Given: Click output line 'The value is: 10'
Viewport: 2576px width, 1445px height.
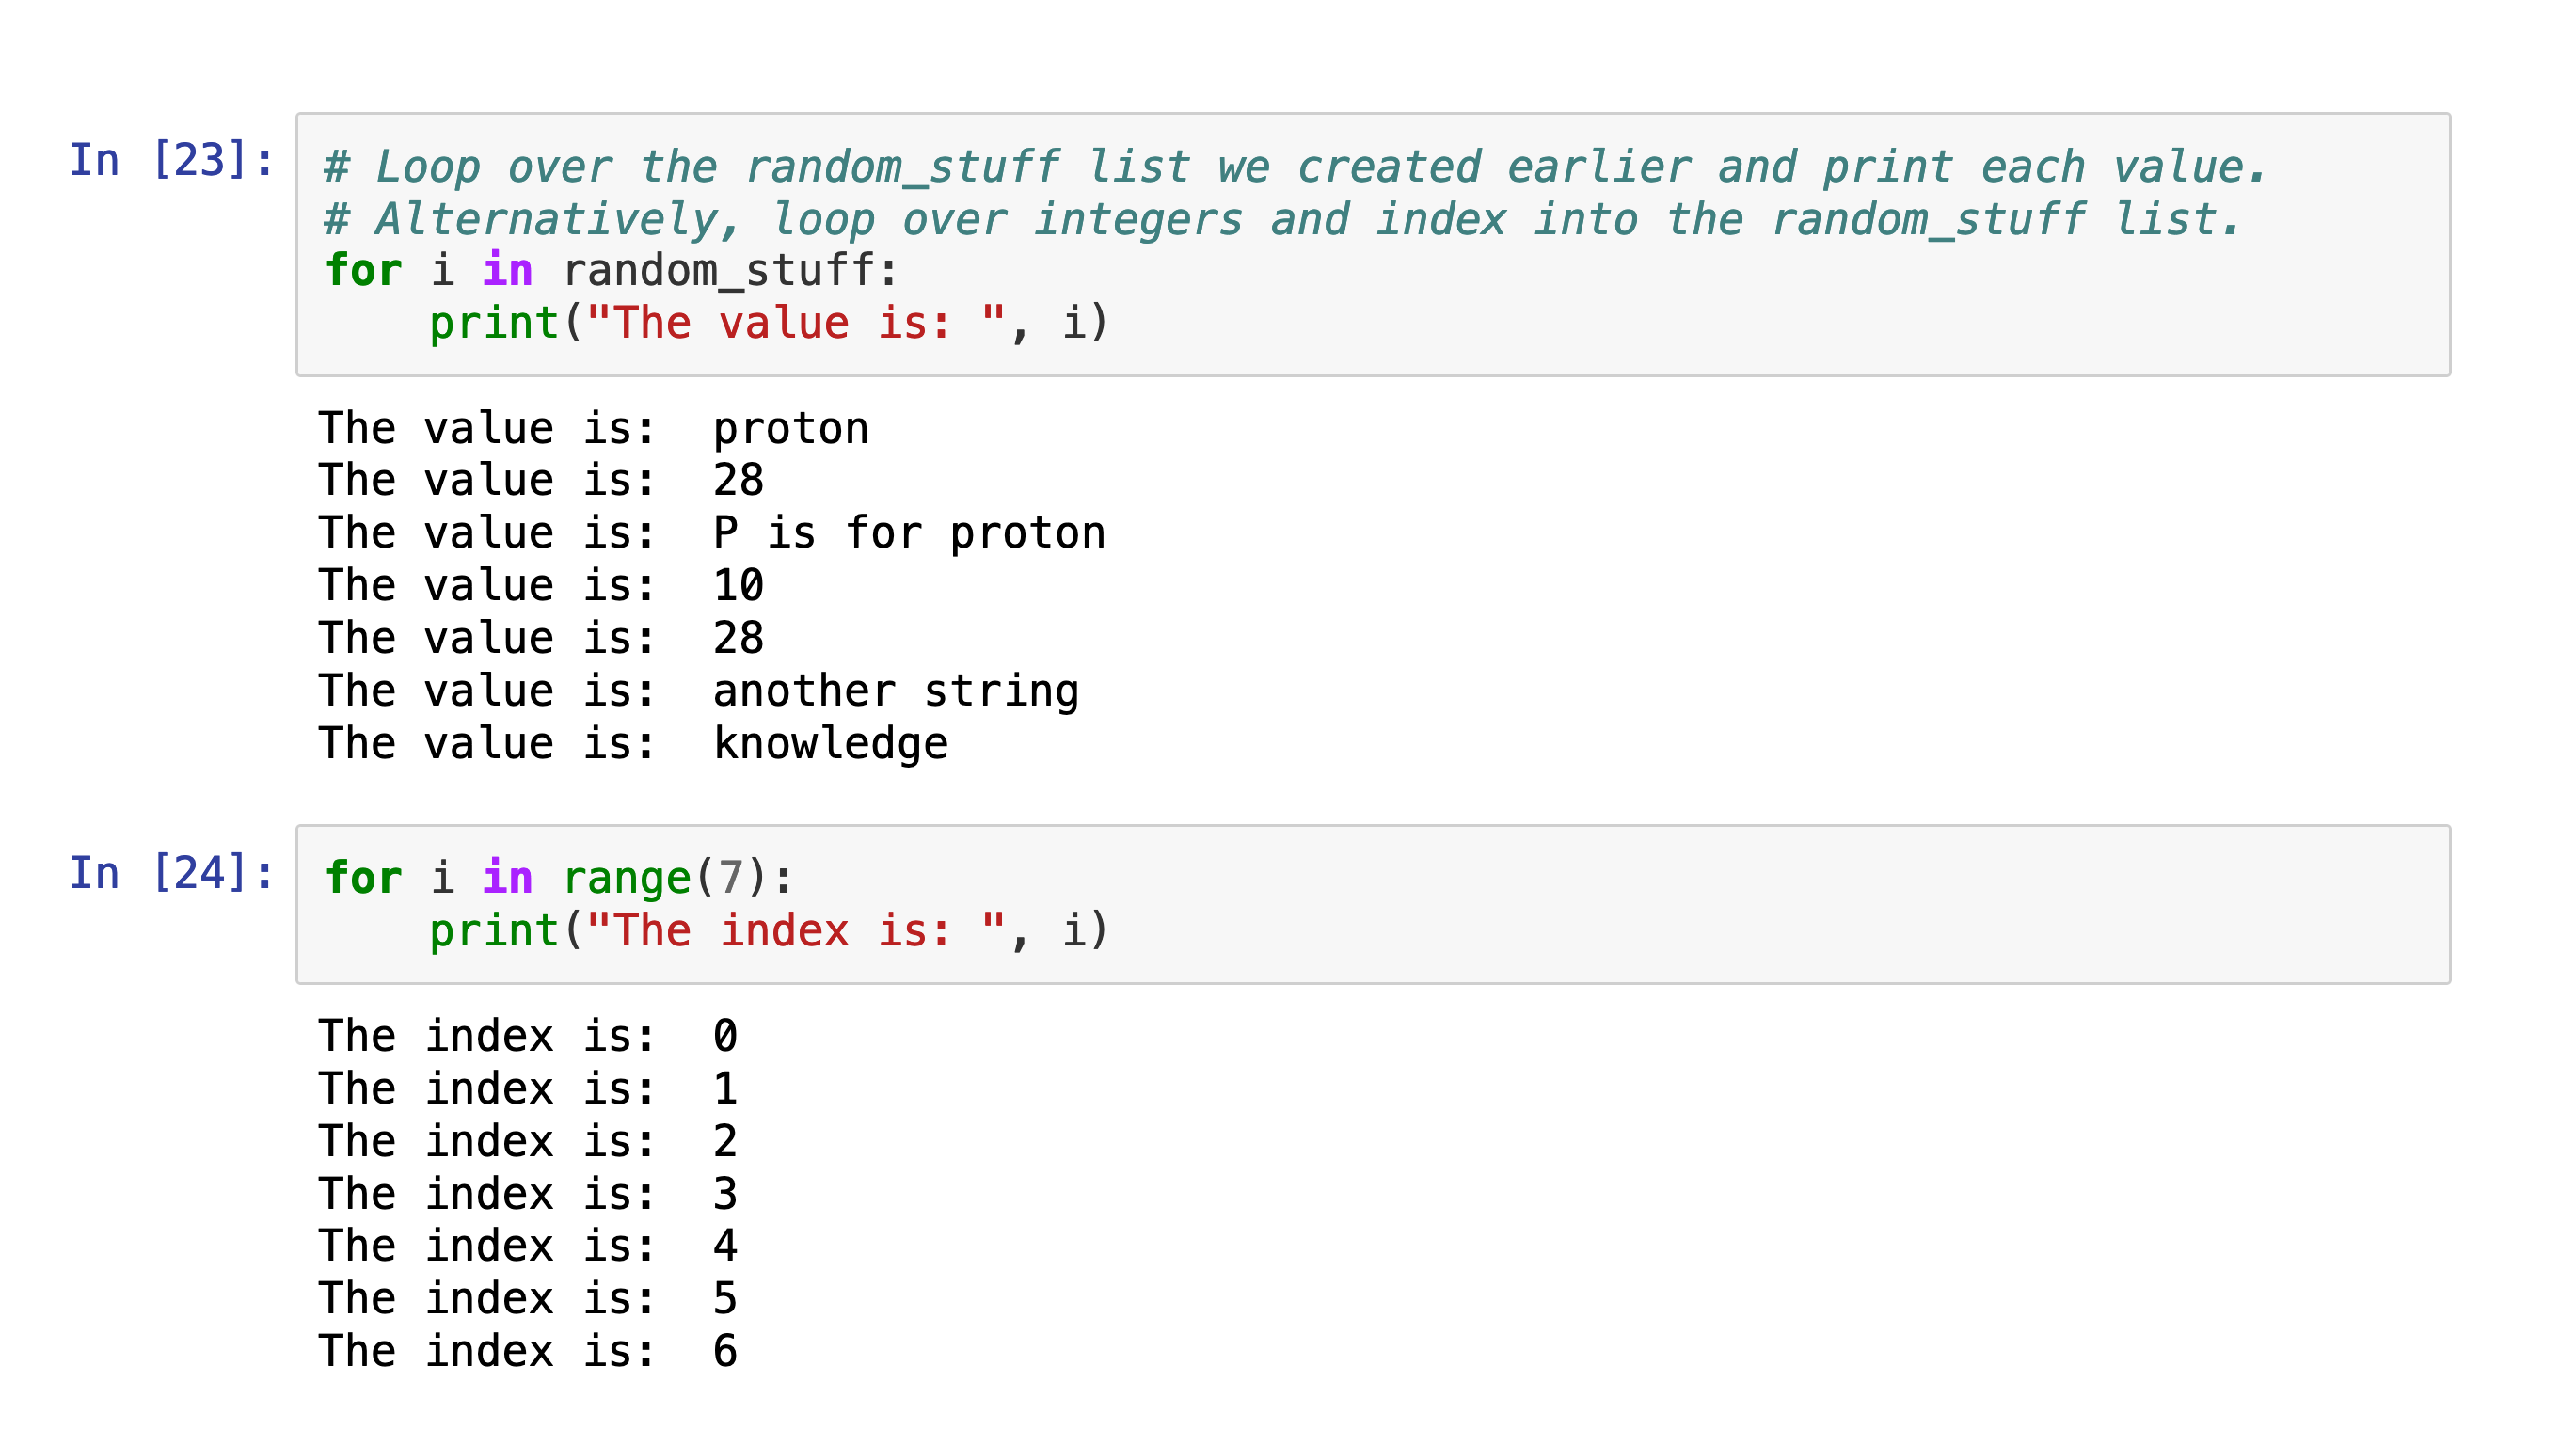Looking at the screenshot, I should [540, 585].
